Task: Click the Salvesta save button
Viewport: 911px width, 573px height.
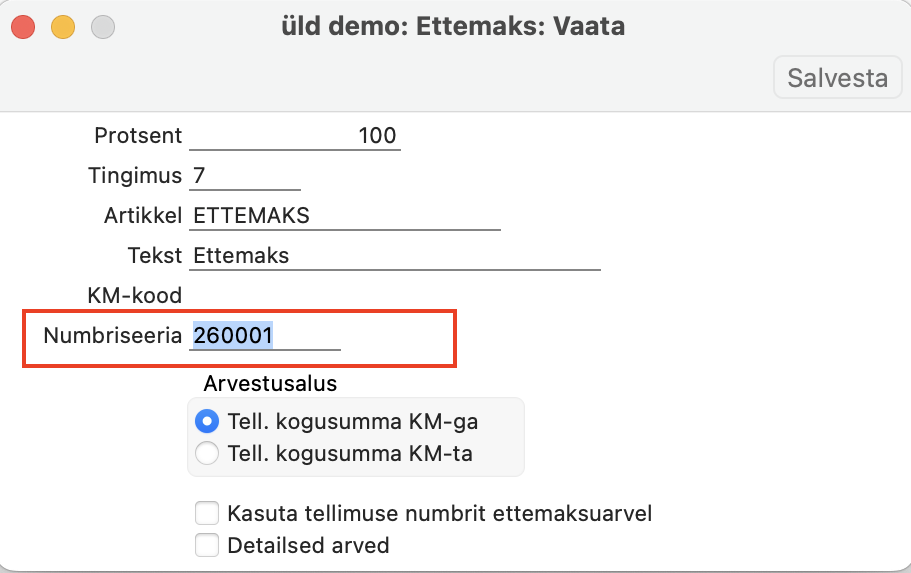Action: click(x=837, y=77)
